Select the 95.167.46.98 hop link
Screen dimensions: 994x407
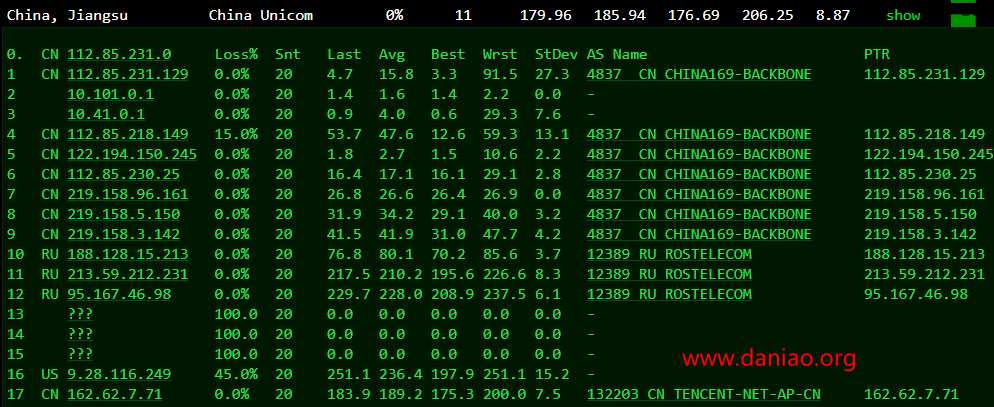[119, 294]
